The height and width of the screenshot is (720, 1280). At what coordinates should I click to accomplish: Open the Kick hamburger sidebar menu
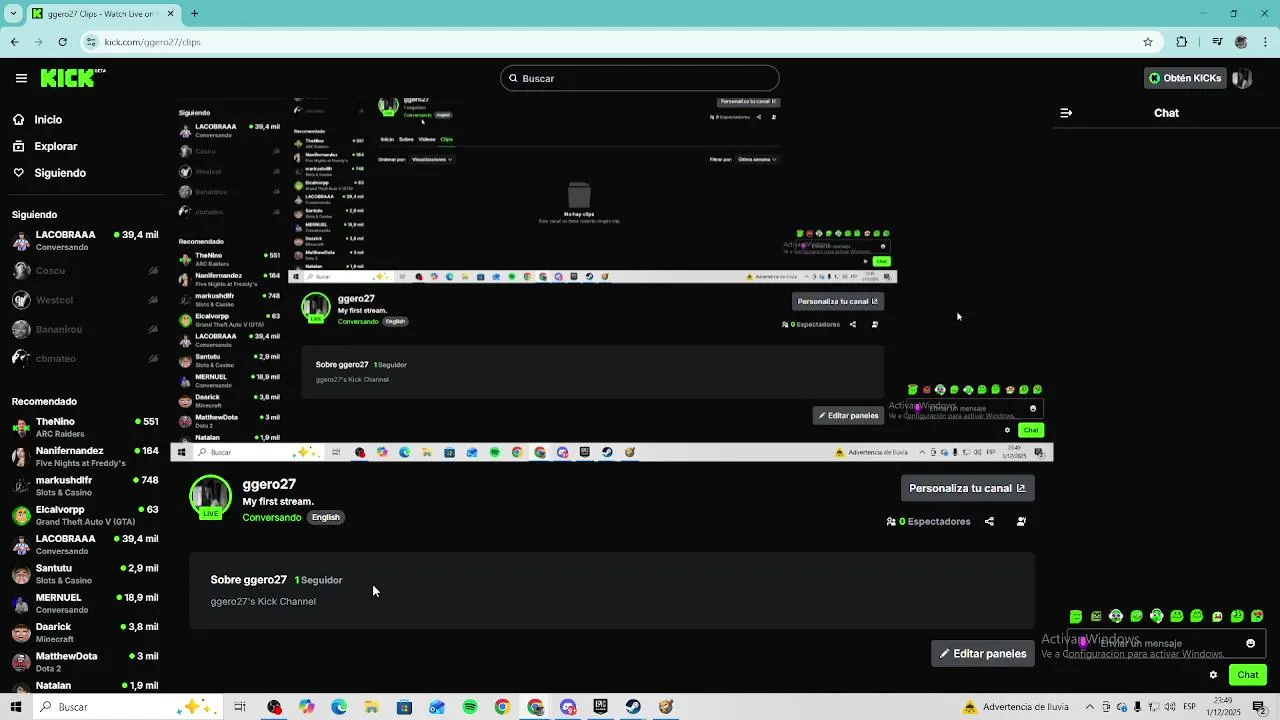(x=21, y=78)
